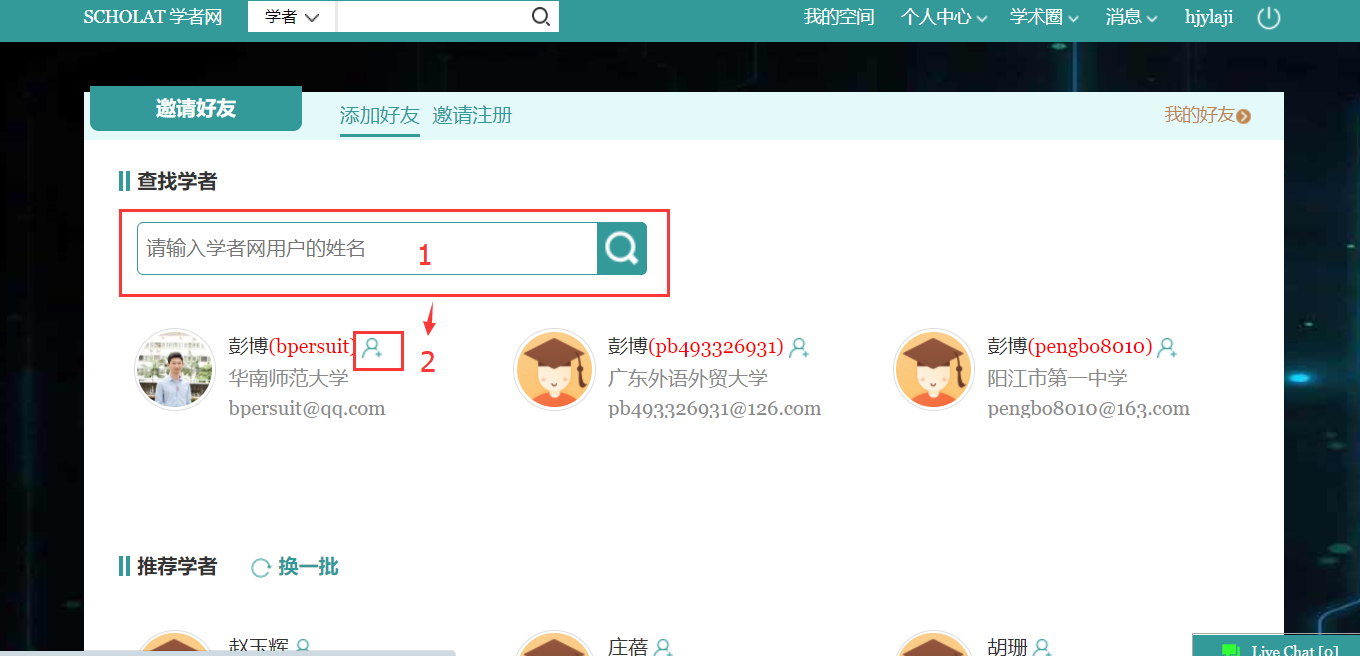Open 彭博 bpersuit profile photo
Viewport: 1360px width, 656px height.
point(175,370)
